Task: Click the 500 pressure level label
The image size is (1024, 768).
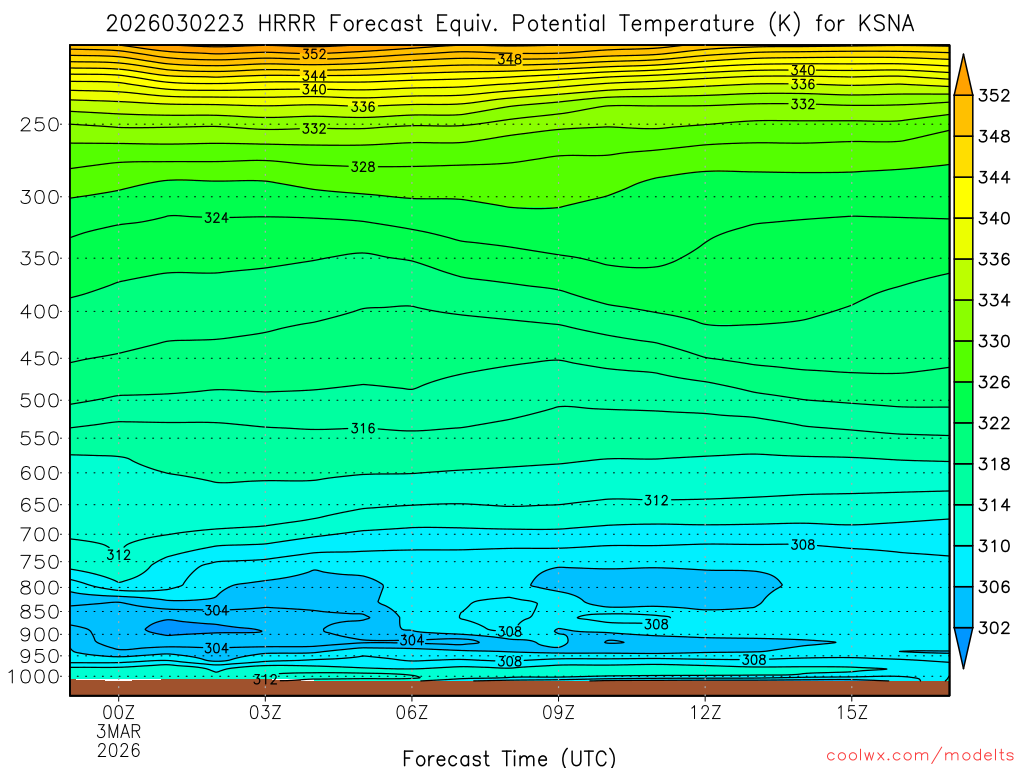Action: click(x=40, y=400)
